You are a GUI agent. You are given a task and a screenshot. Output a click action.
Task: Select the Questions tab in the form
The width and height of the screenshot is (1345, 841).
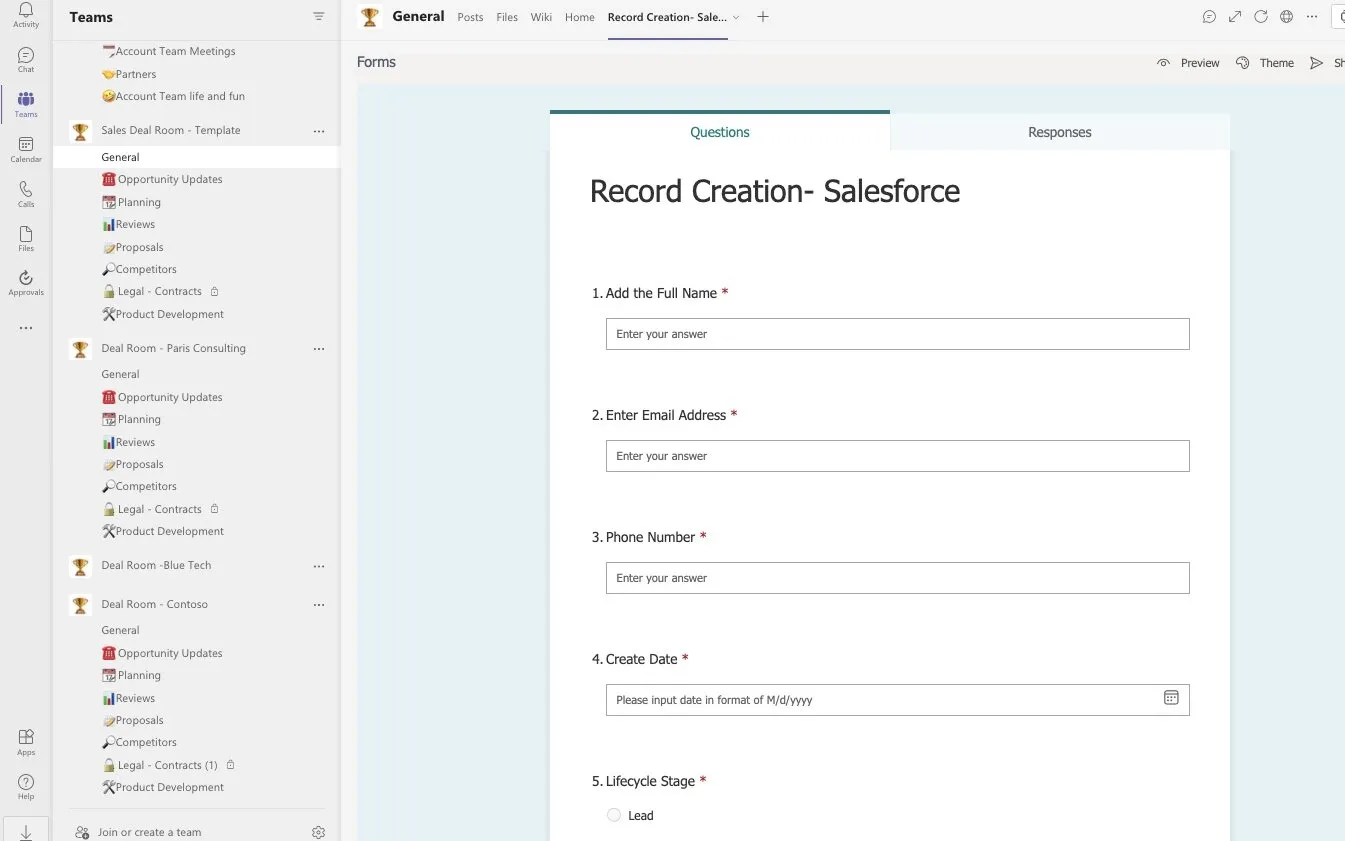coord(720,131)
